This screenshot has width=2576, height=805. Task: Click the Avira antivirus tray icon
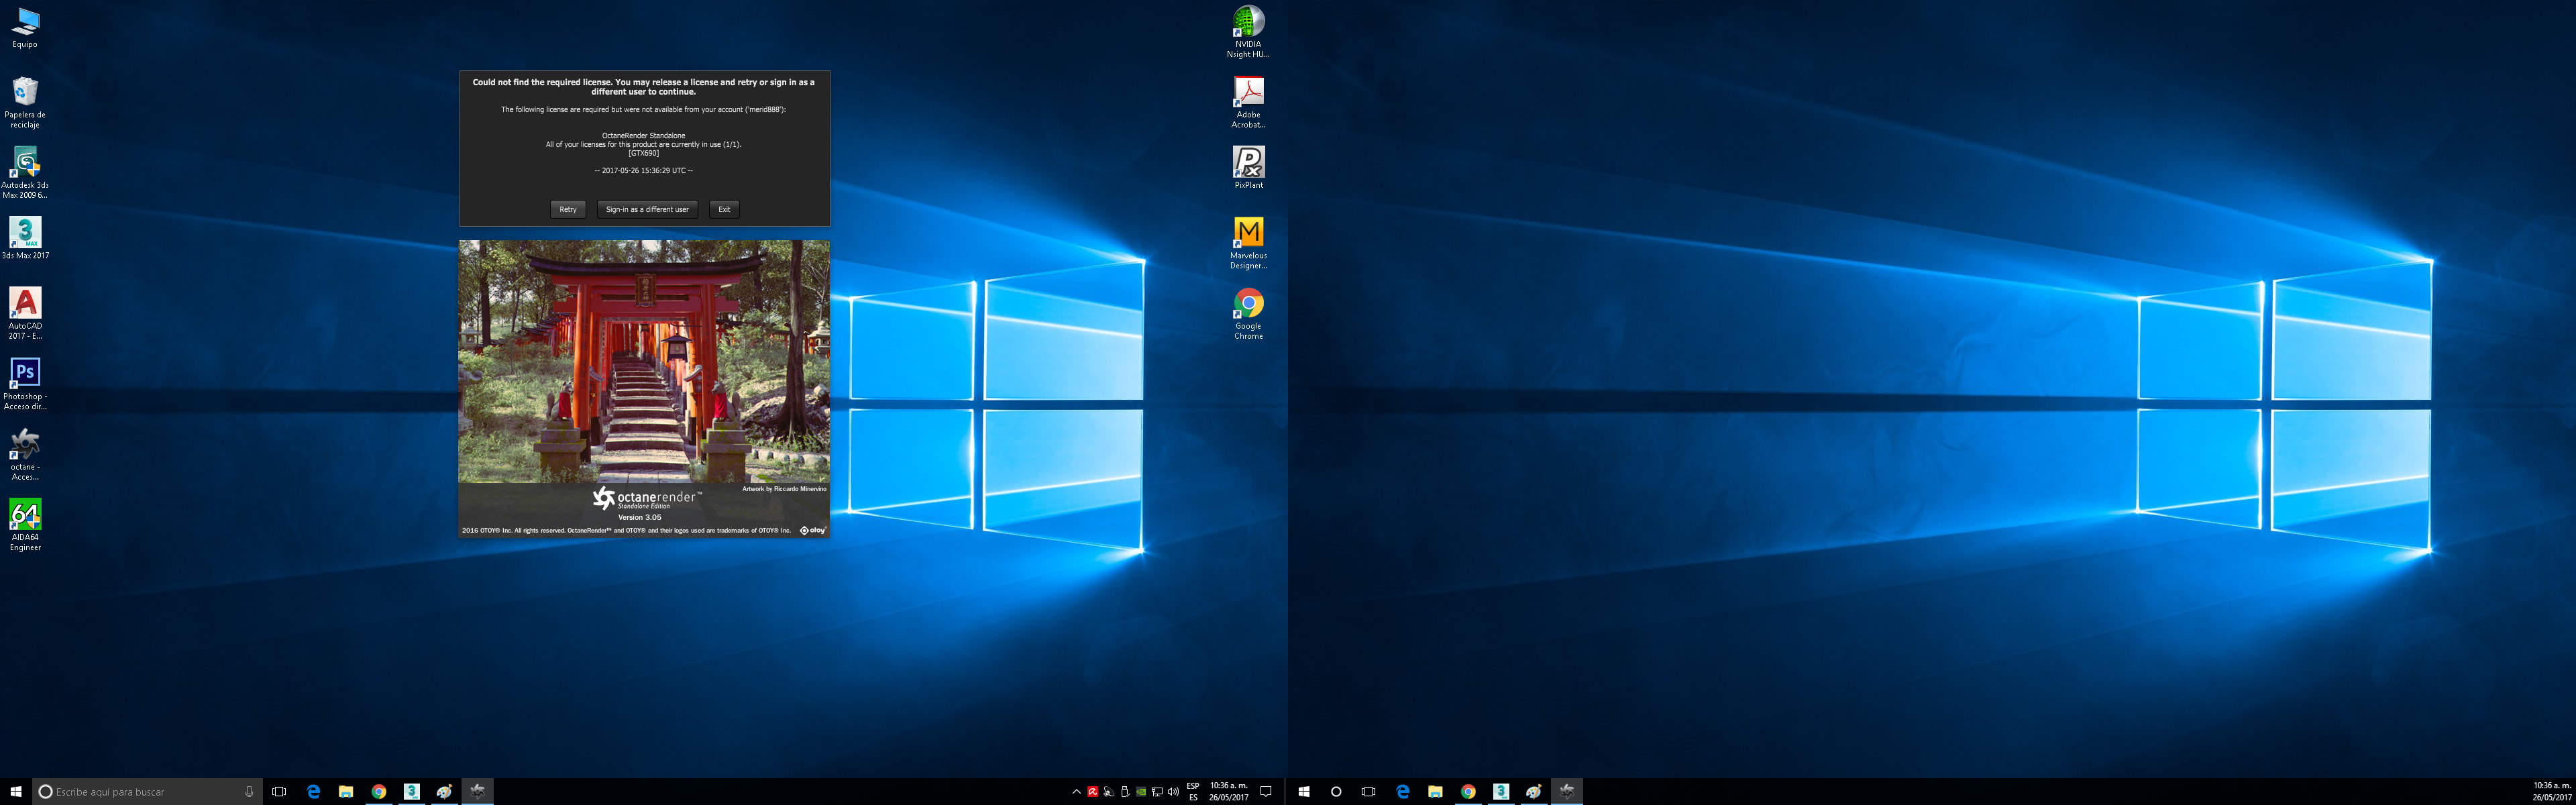(x=1092, y=792)
